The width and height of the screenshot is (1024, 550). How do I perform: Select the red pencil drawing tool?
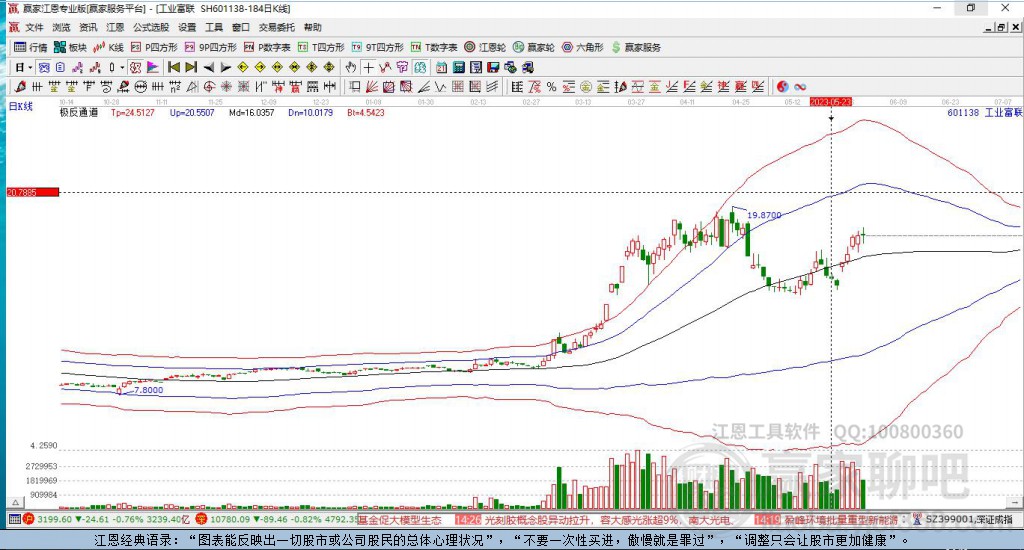pos(20,87)
